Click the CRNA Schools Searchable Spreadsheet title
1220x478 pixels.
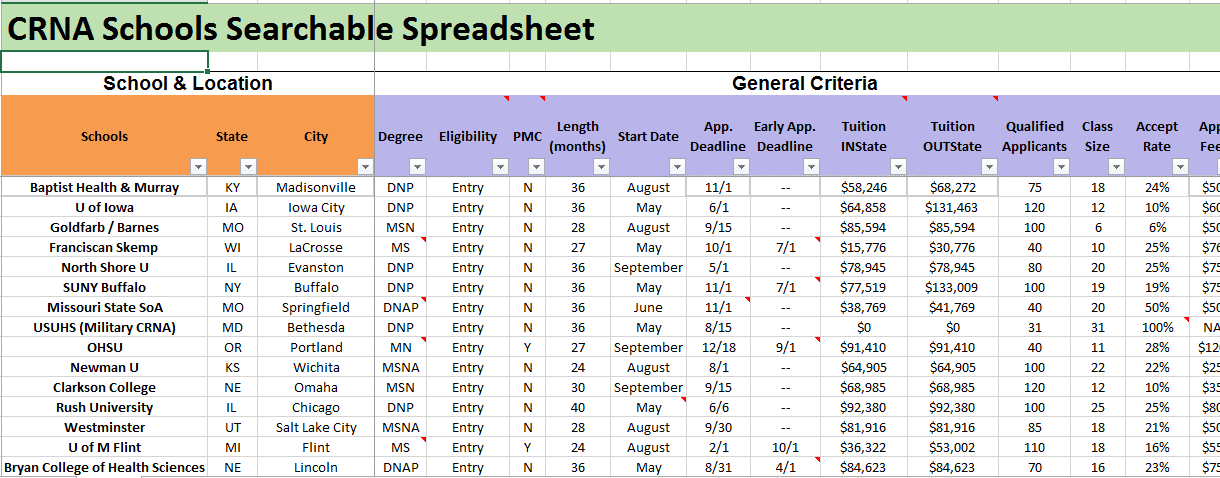(x=301, y=29)
